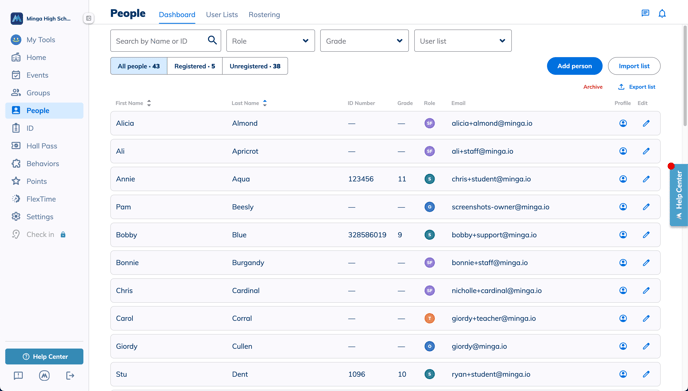The image size is (688, 391).
Task: Switch to the User Lists tab
Action: pyautogui.click(x=222, y=14)
